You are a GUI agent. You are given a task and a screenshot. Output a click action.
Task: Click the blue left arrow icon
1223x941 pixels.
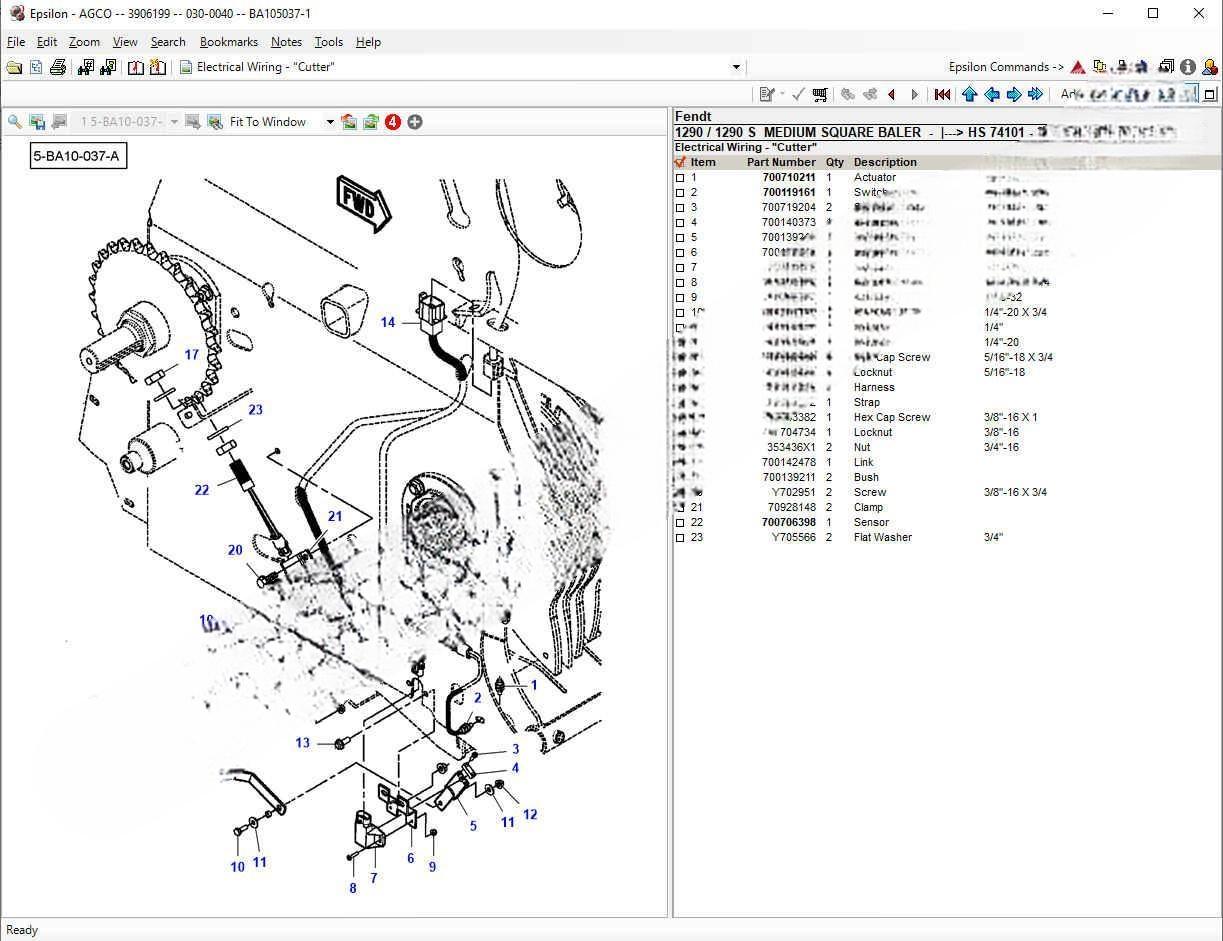[x=992, y=94]
